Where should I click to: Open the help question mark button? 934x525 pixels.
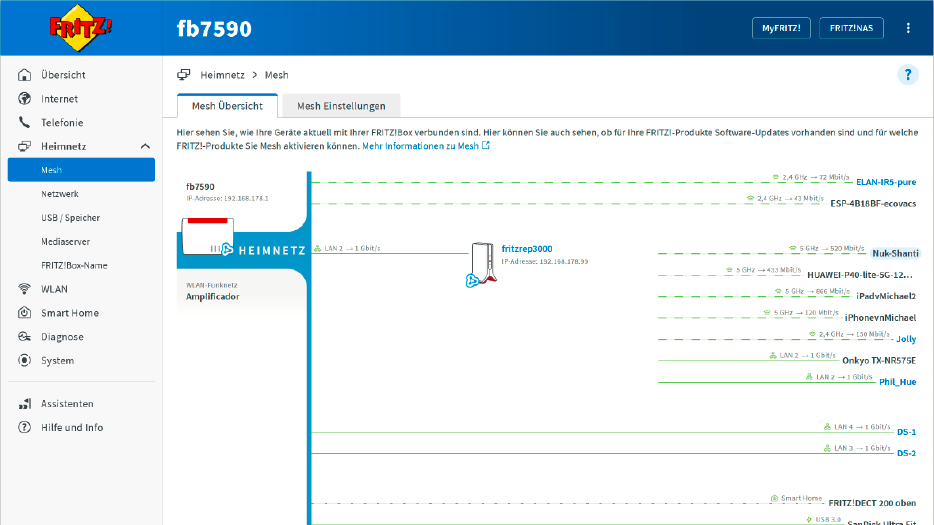[908, 74]
